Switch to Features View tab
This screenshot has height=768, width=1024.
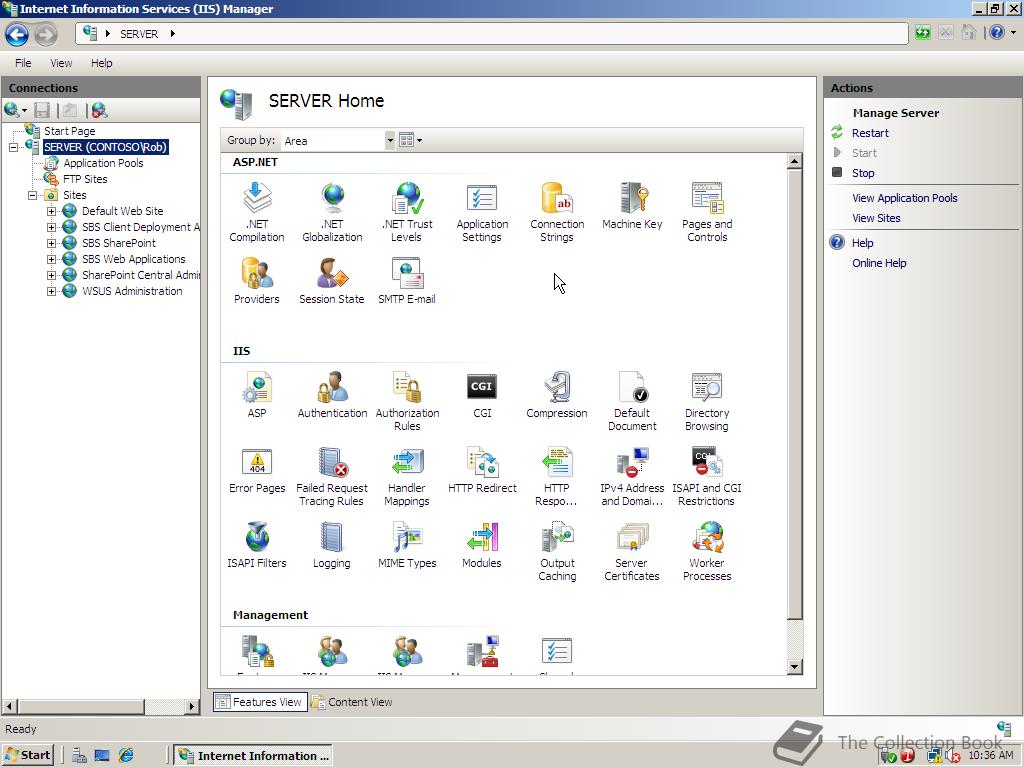click(260, 702)
